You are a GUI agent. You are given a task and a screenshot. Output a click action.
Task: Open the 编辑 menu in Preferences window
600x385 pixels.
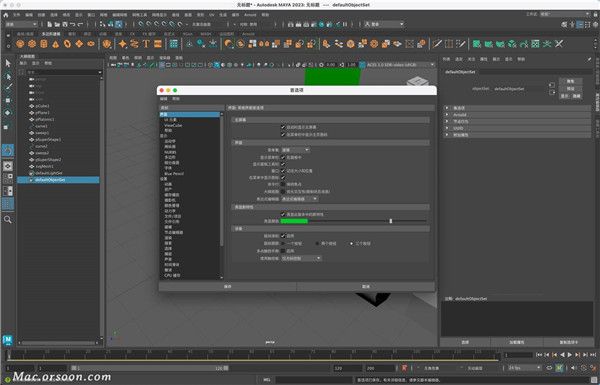click(163, 99)
